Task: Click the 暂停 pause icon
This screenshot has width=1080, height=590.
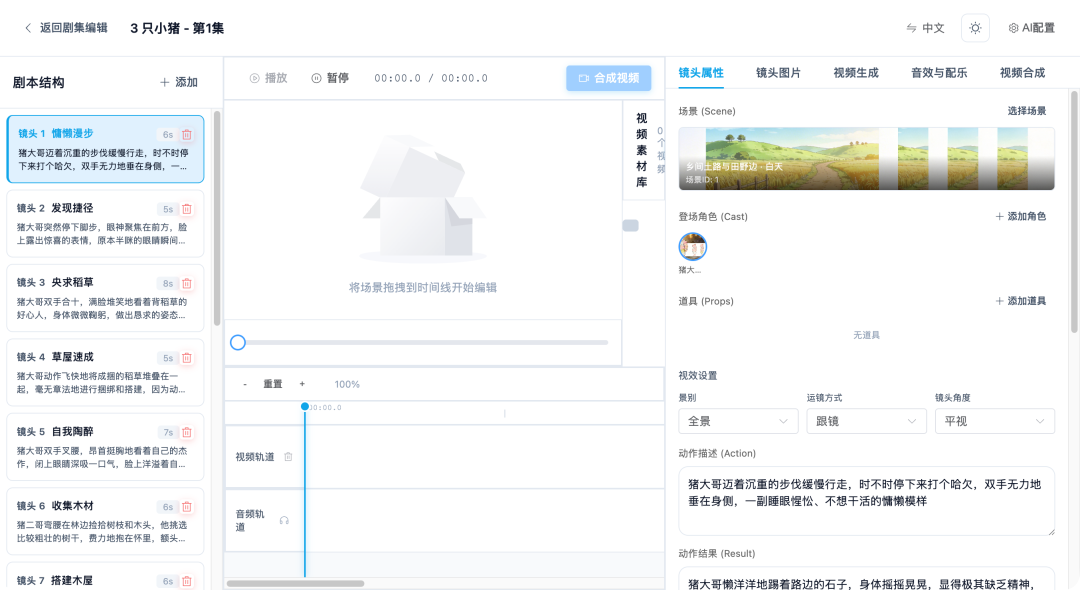Action: (317, 78)
